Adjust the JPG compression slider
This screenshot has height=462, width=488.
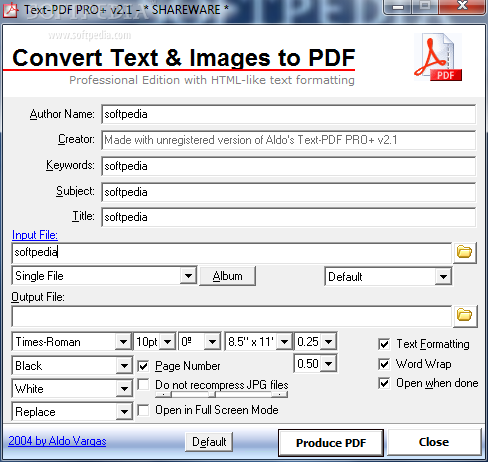221,395
